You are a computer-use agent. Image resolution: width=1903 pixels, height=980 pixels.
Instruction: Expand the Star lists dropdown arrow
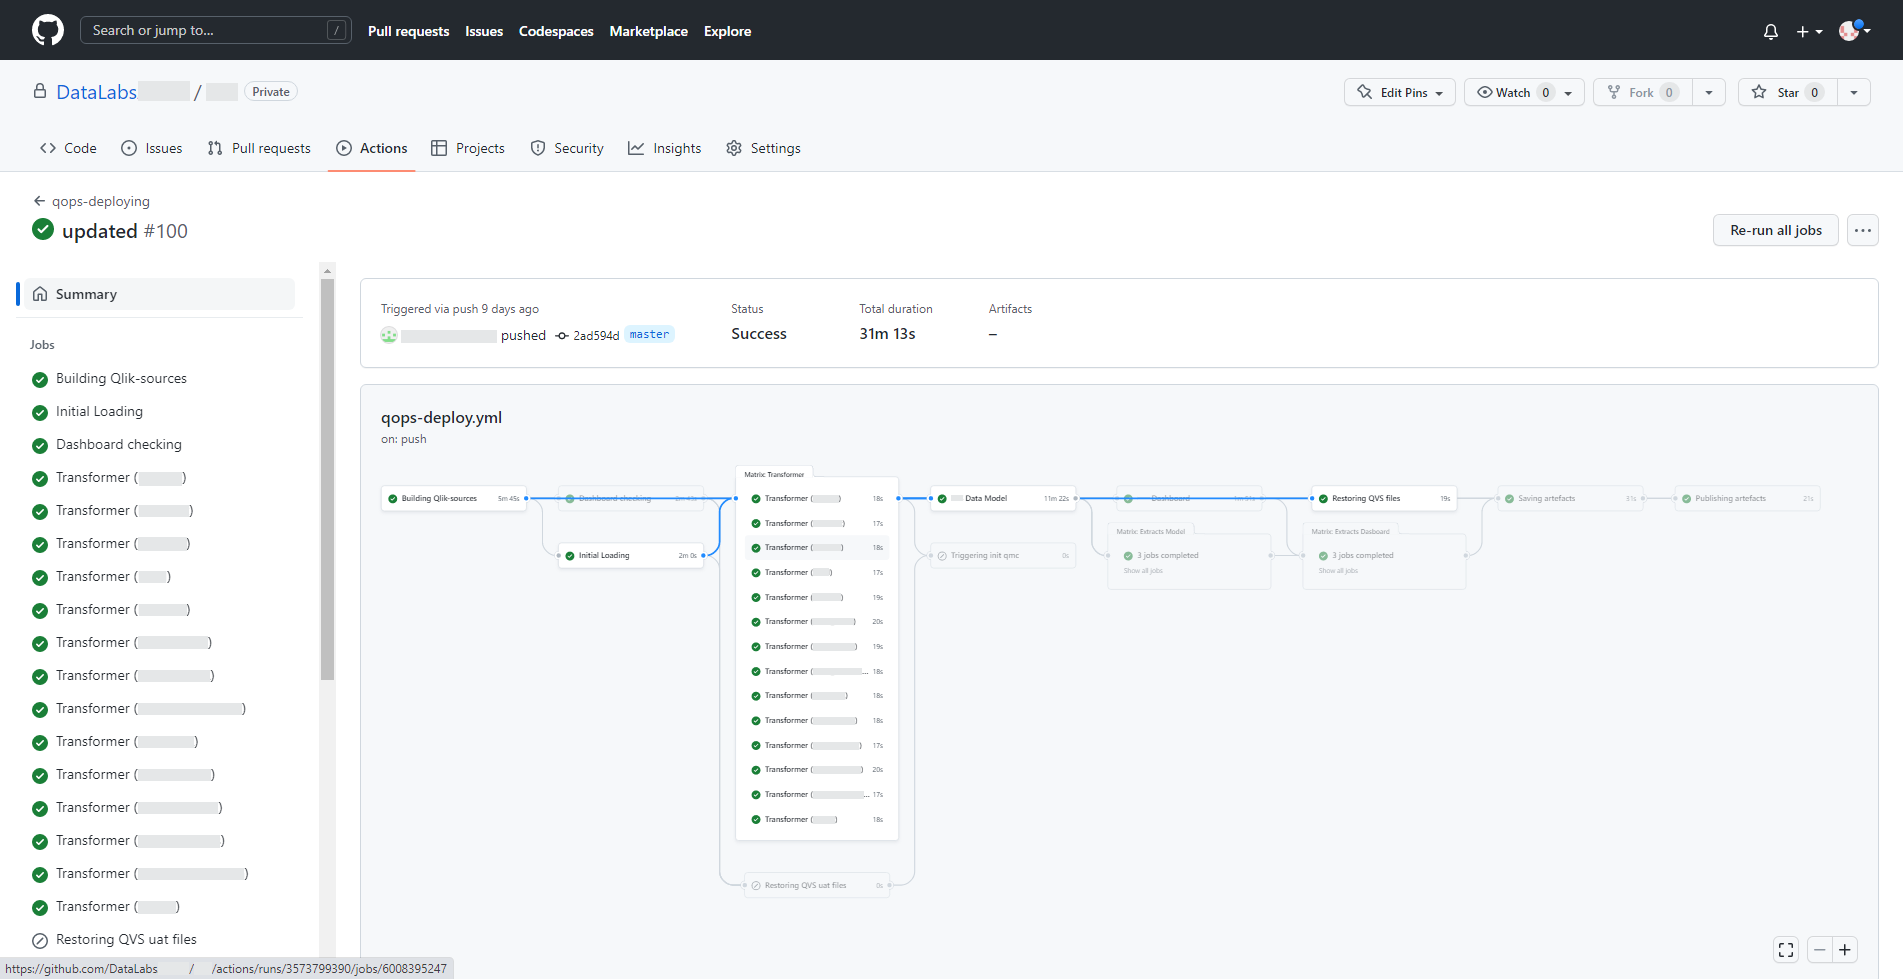(1854, 92)
